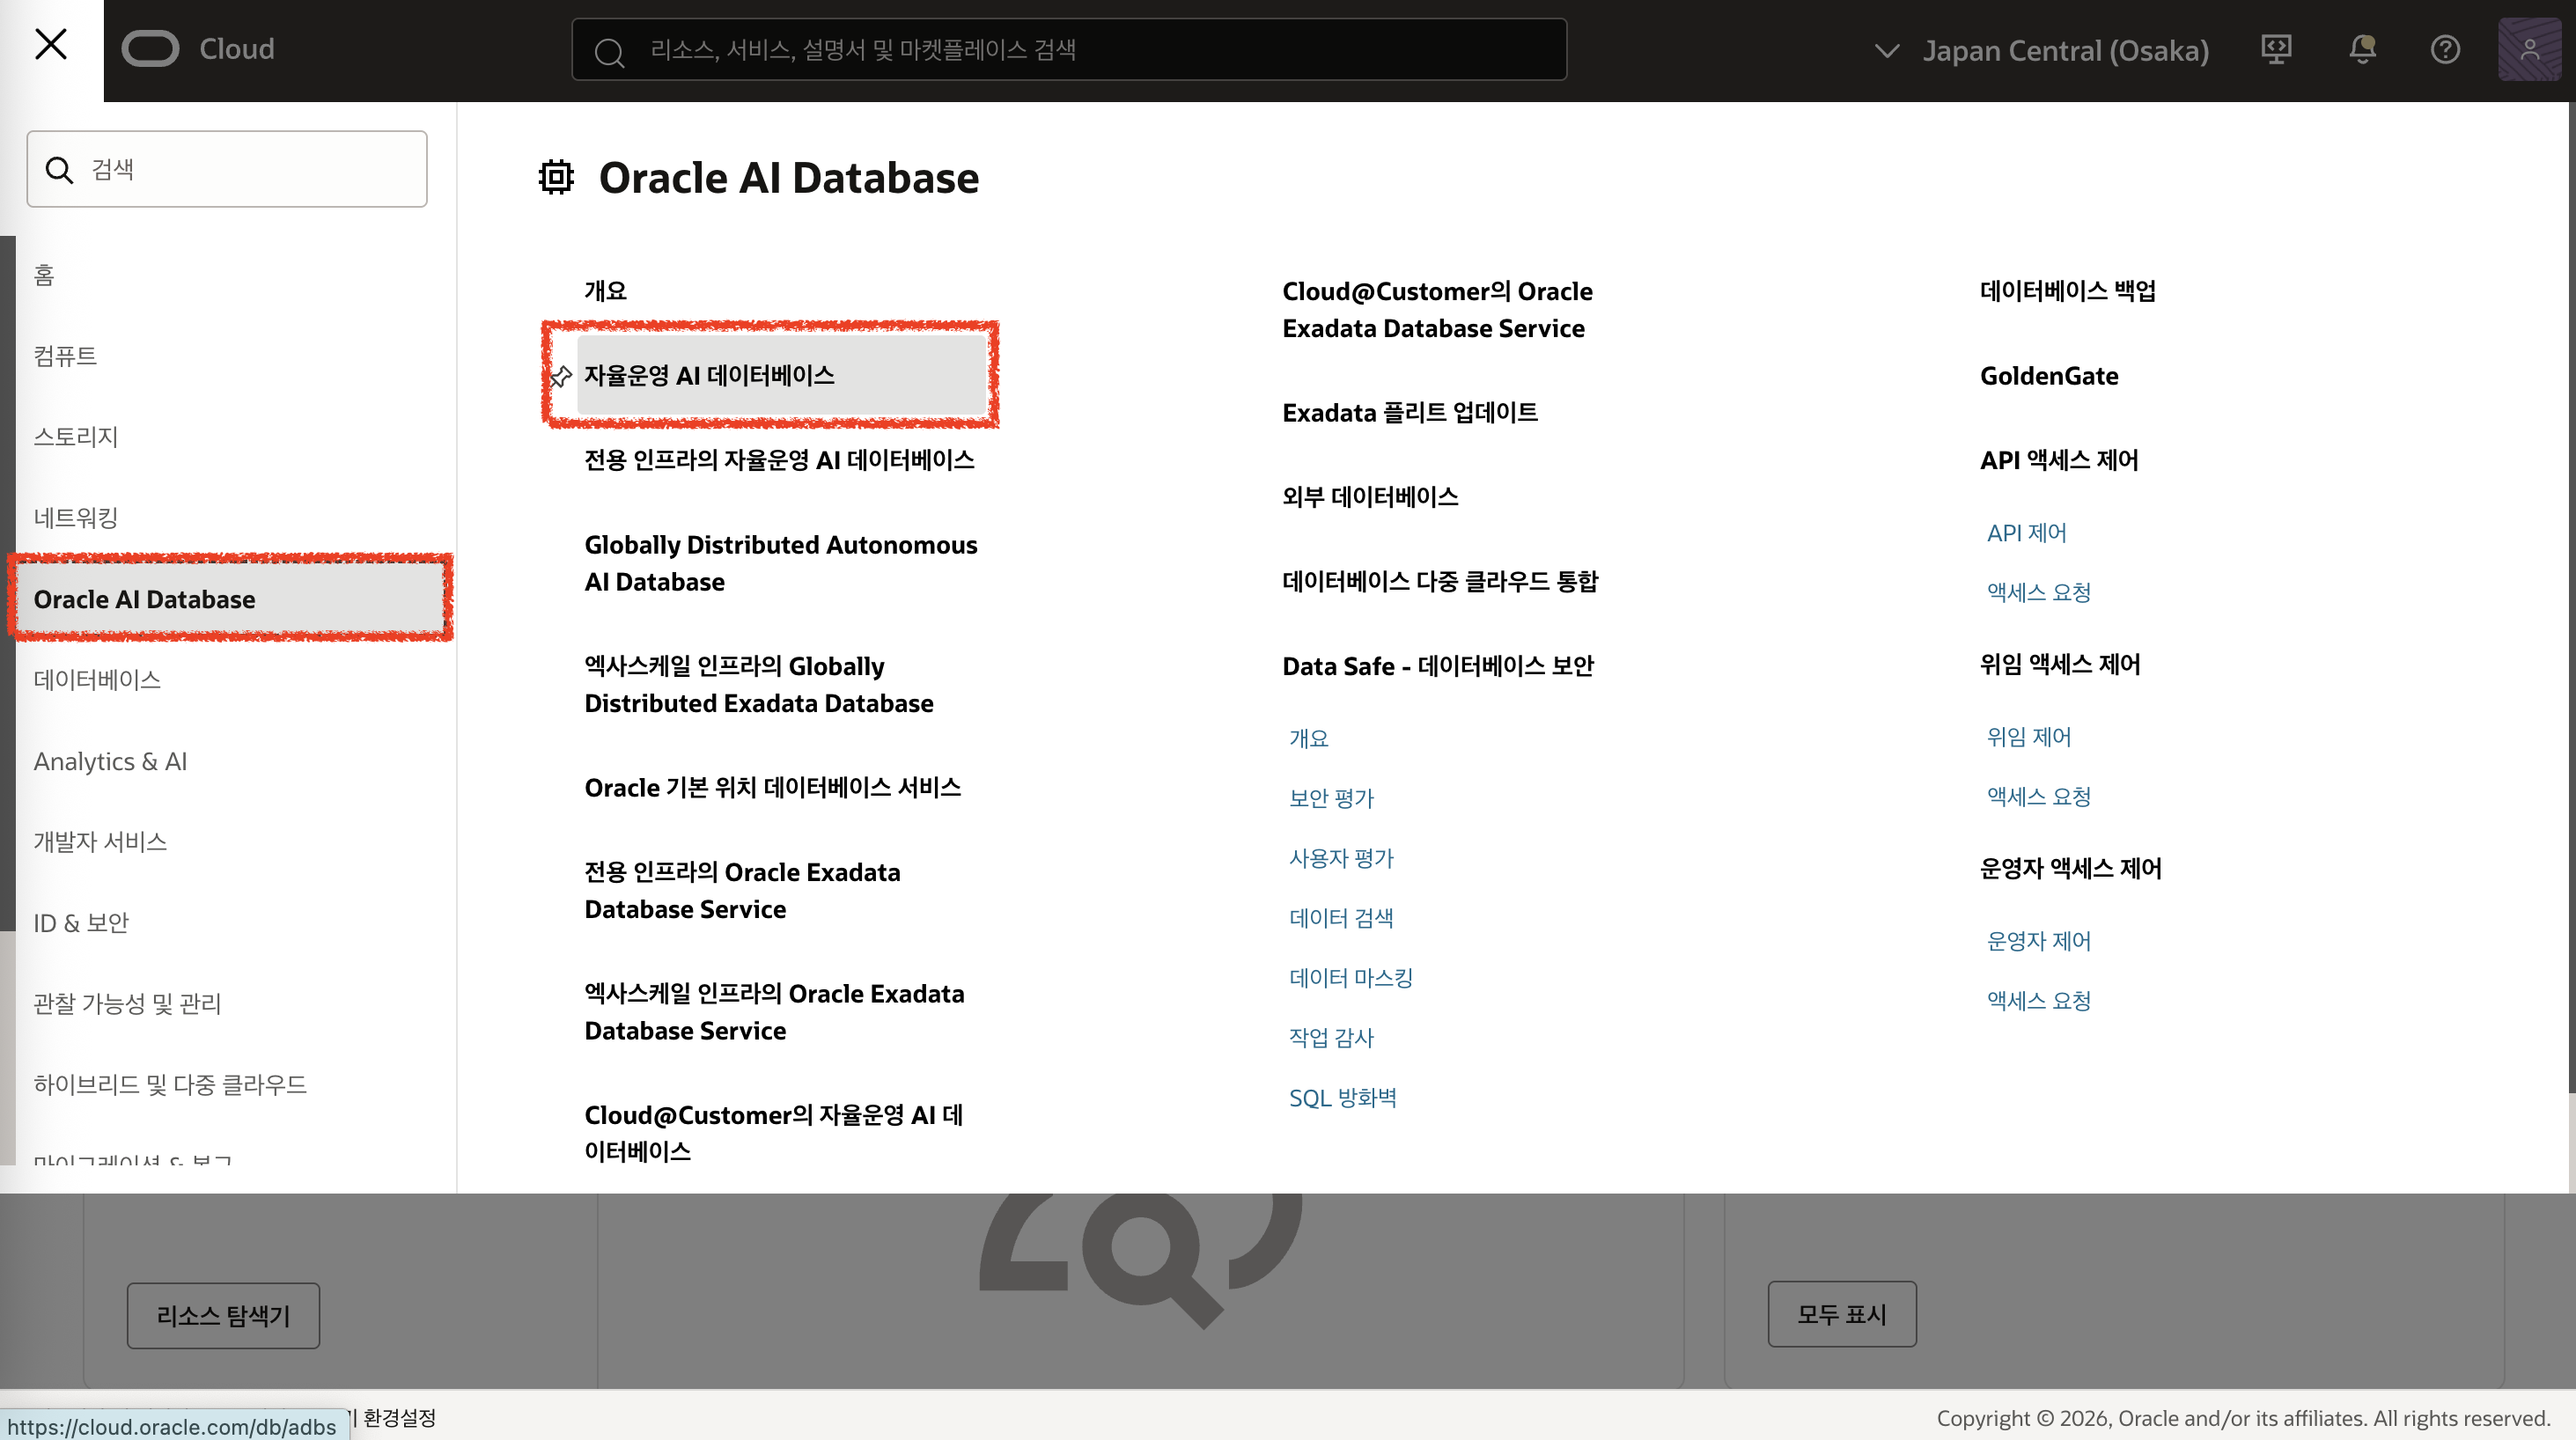
Task: Click the 환경설정 footer link
Action: [399, 1417]
